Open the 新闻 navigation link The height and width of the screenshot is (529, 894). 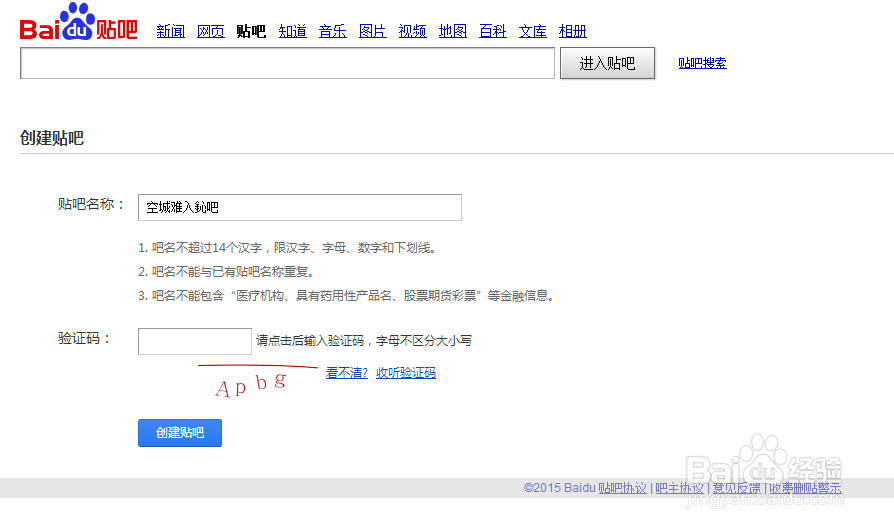(170, 31)
